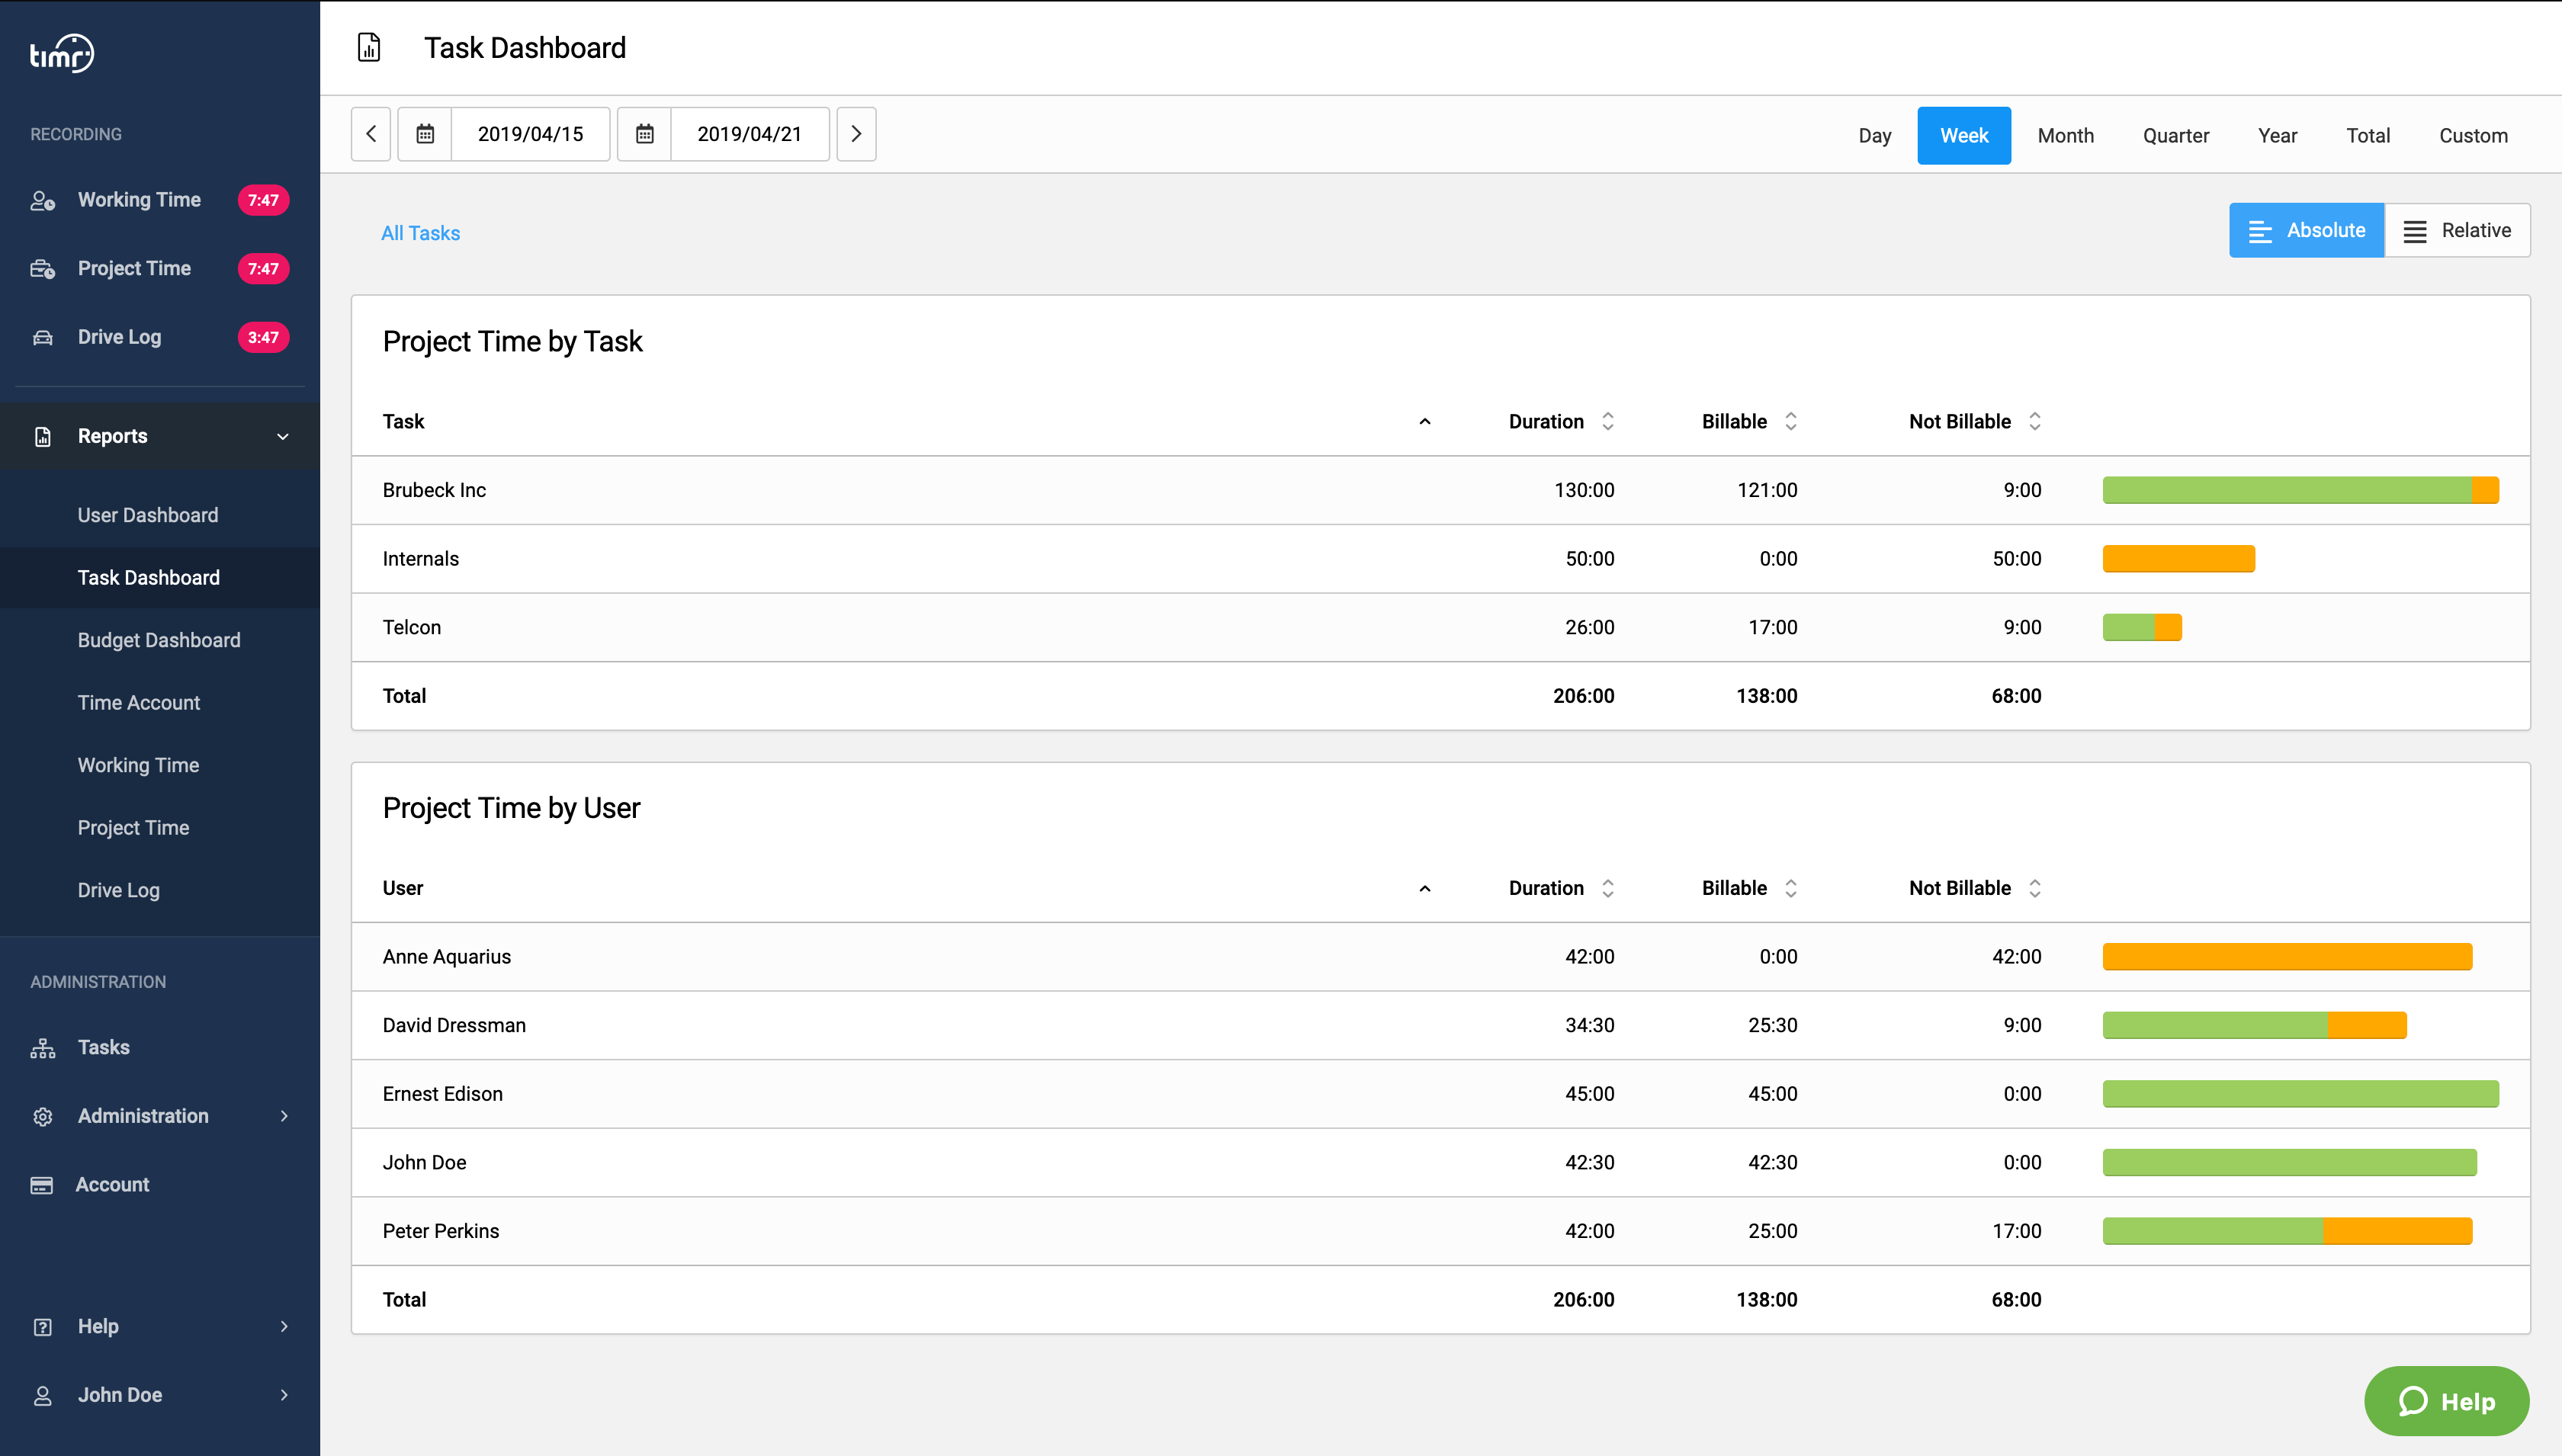Click the John Doe user icon
The height and width of the screenshot is (1456, 2562).
click(x=42, y=1396)
